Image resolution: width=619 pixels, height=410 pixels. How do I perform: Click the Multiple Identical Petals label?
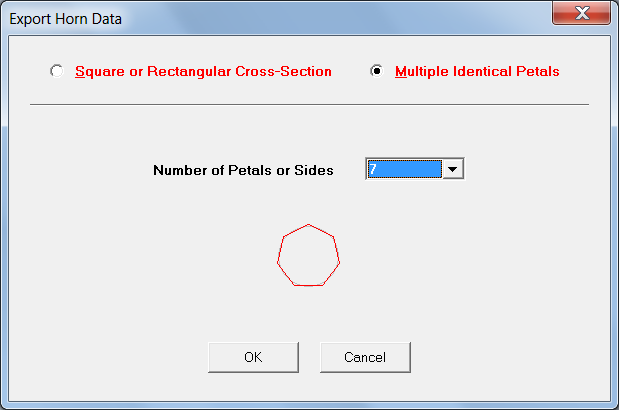click(477, 71)
